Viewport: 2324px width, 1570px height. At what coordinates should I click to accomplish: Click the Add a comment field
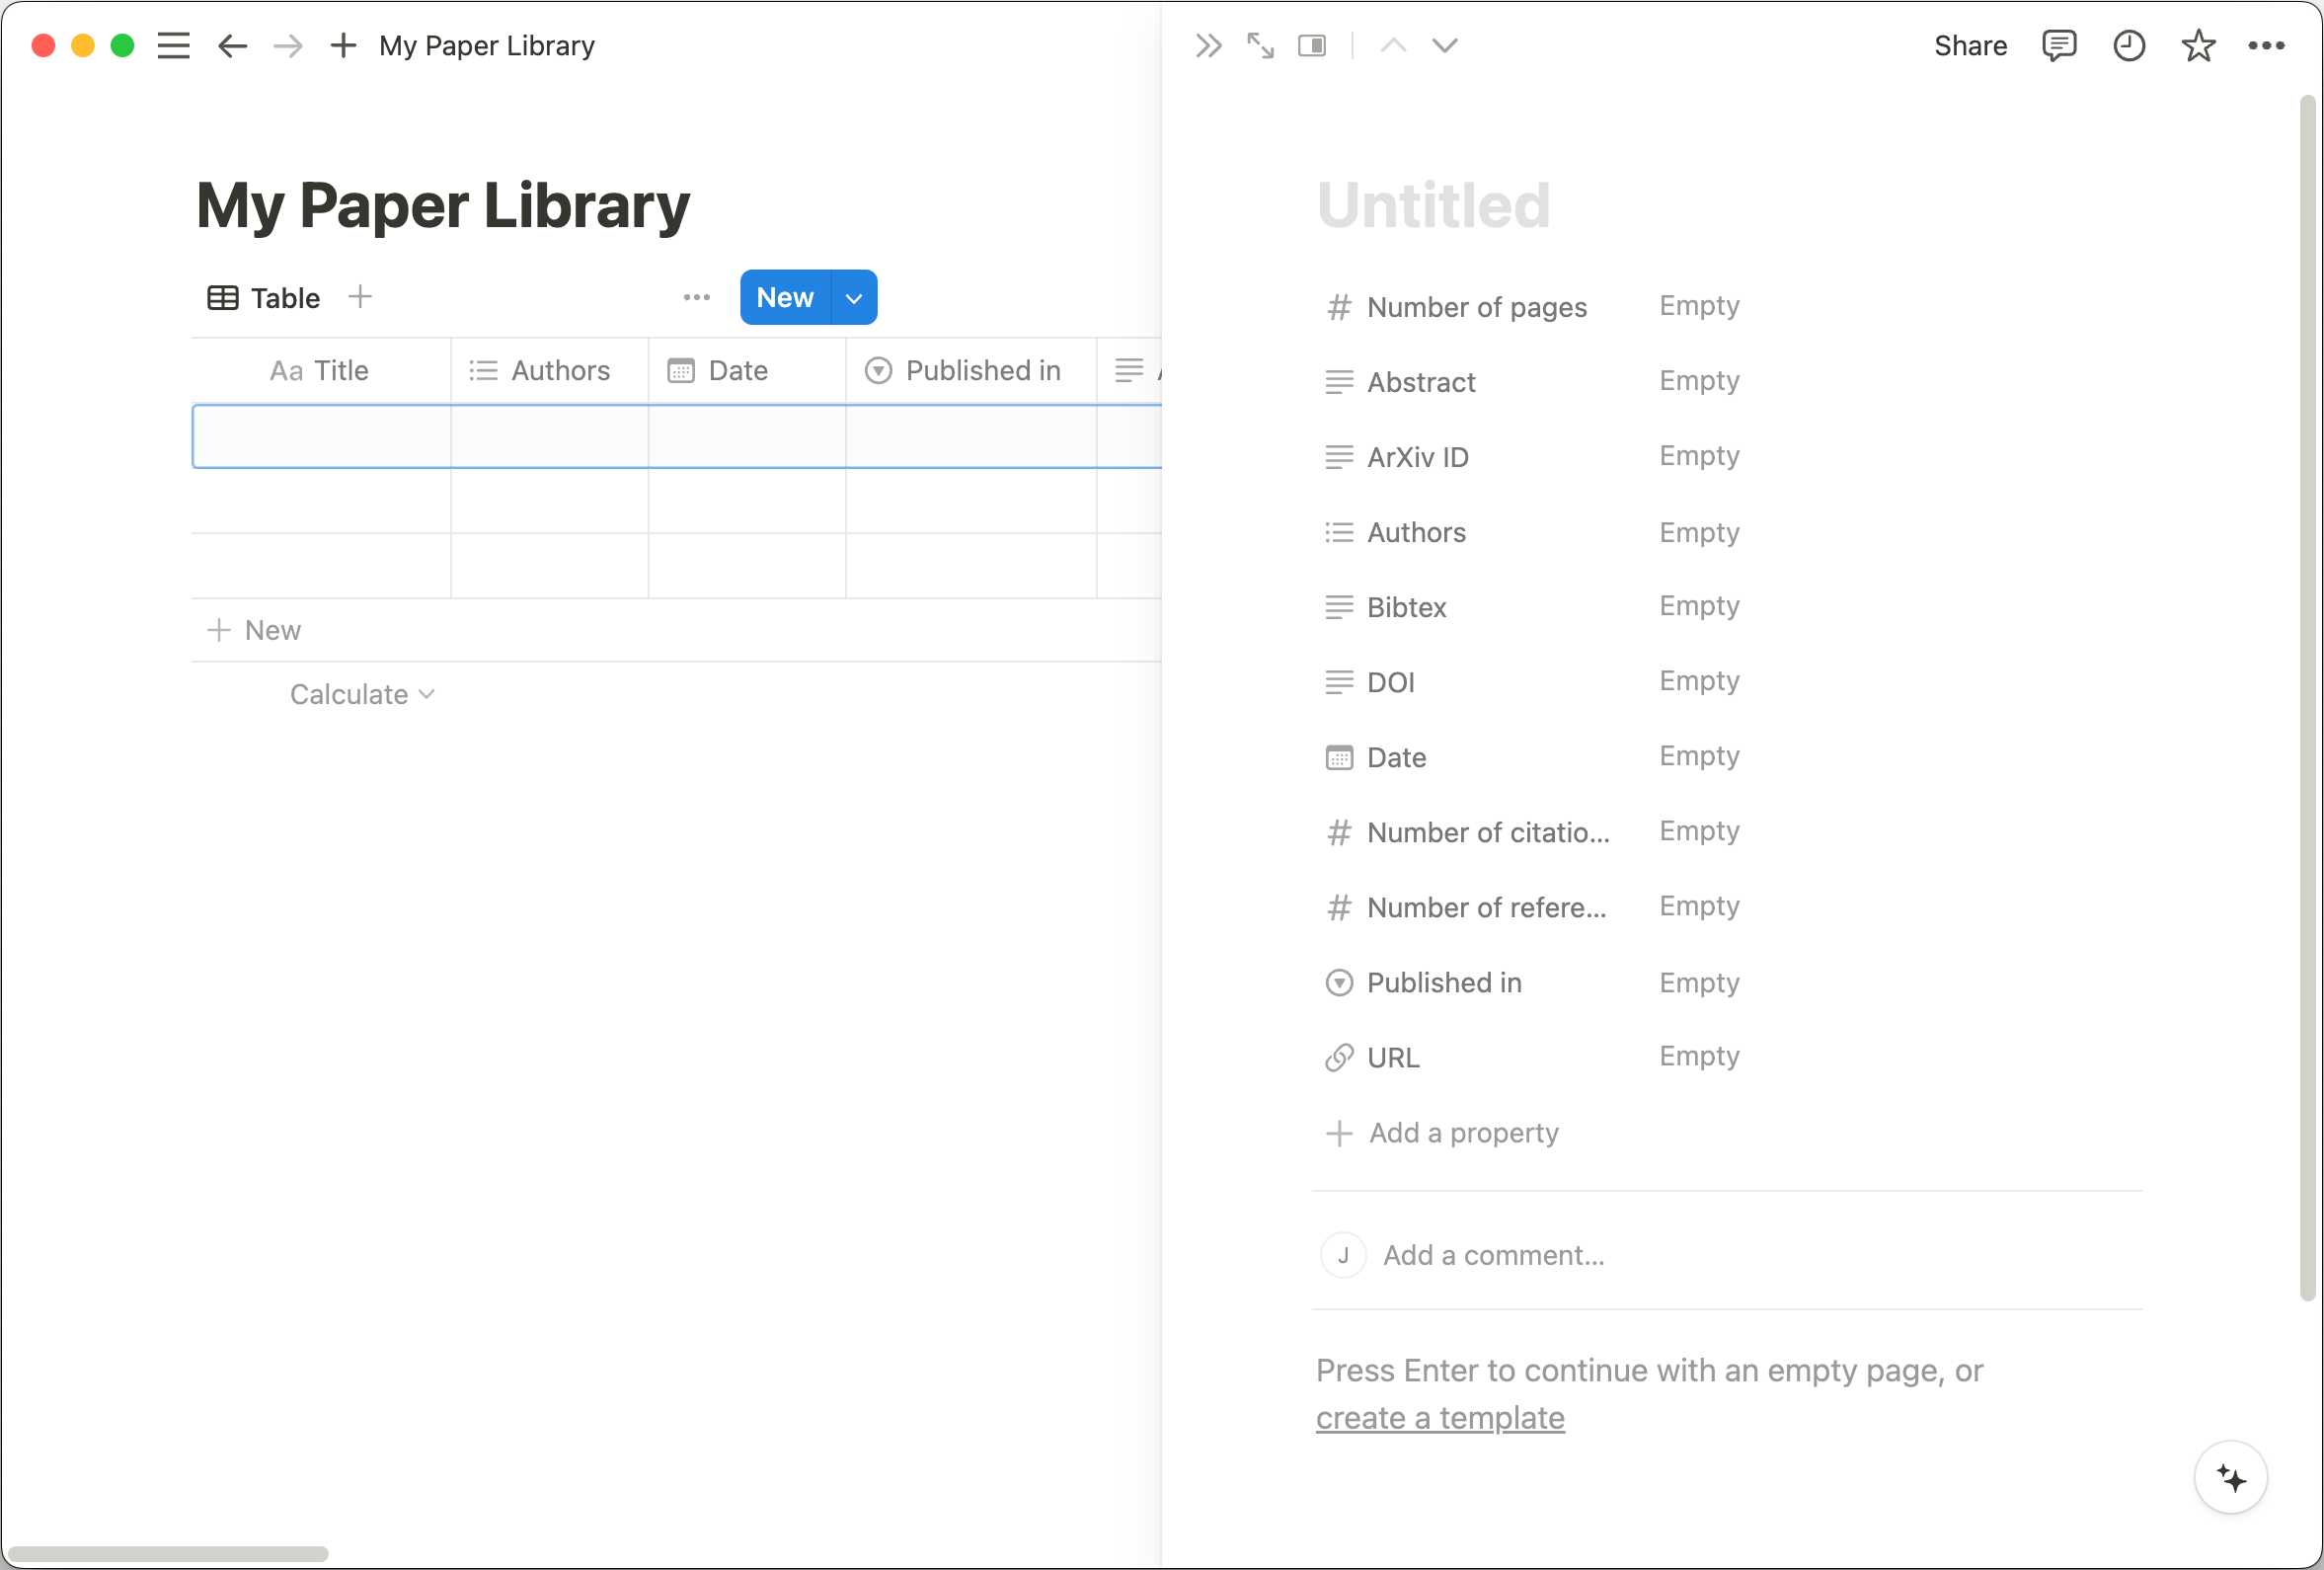(1494, 1256)
